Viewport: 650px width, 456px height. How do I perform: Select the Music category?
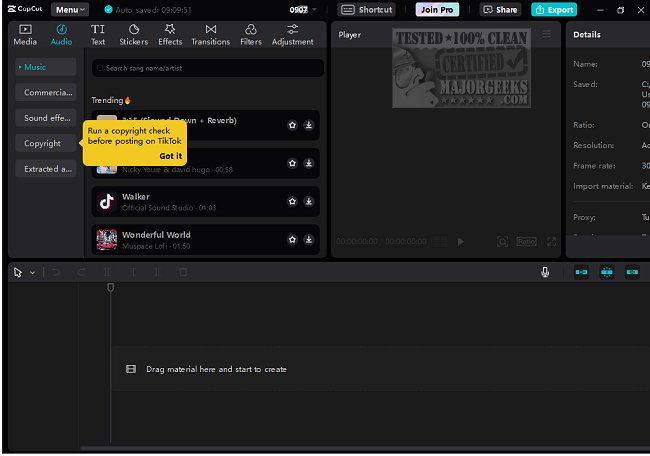click(x=46, y=67)
